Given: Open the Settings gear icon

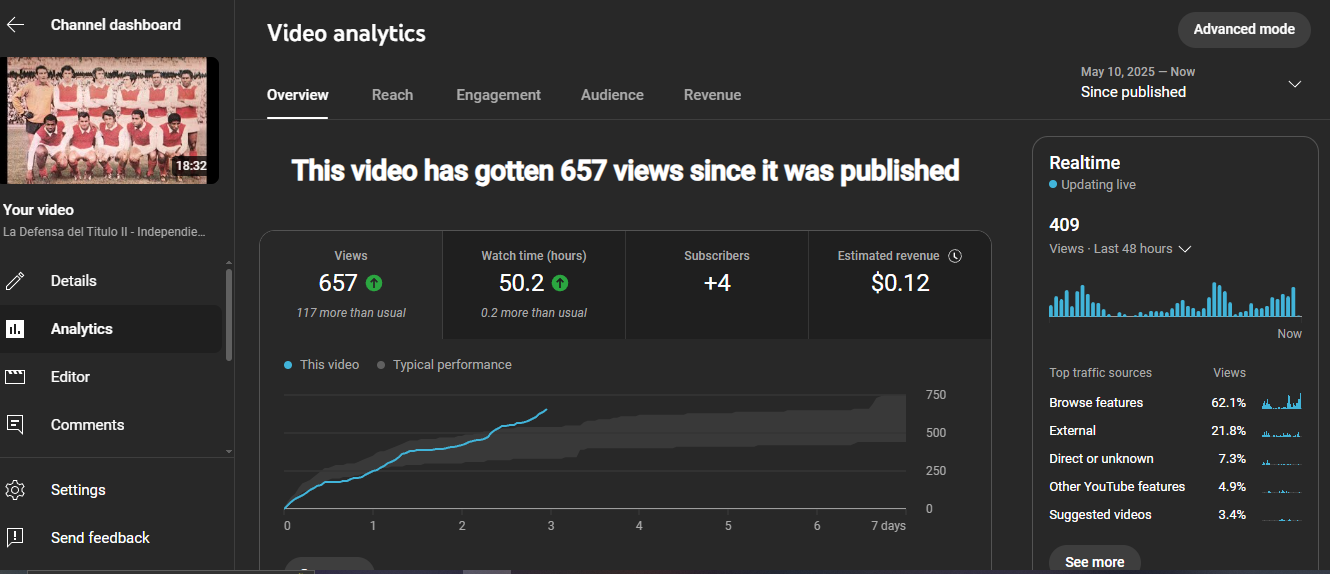Looking at the screenshot, I should pos(15,490).
